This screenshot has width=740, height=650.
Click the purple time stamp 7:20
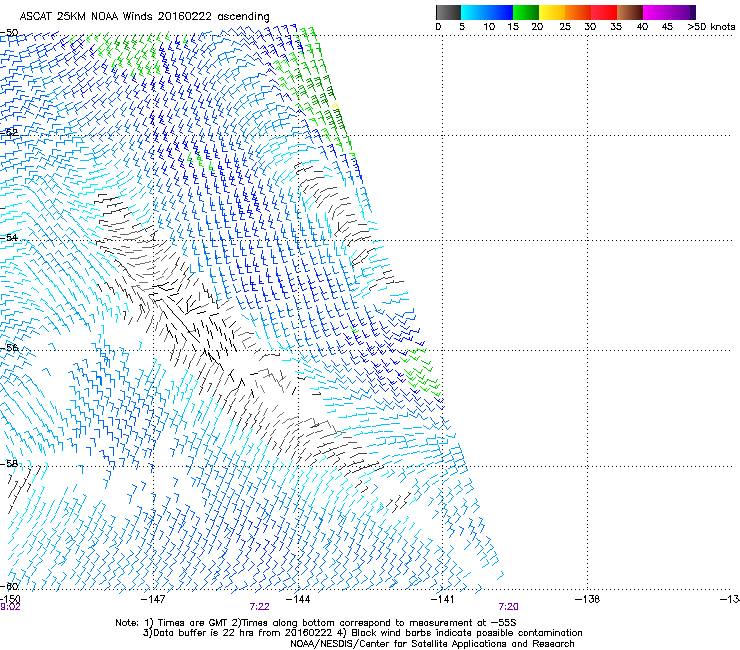point(508,607)
